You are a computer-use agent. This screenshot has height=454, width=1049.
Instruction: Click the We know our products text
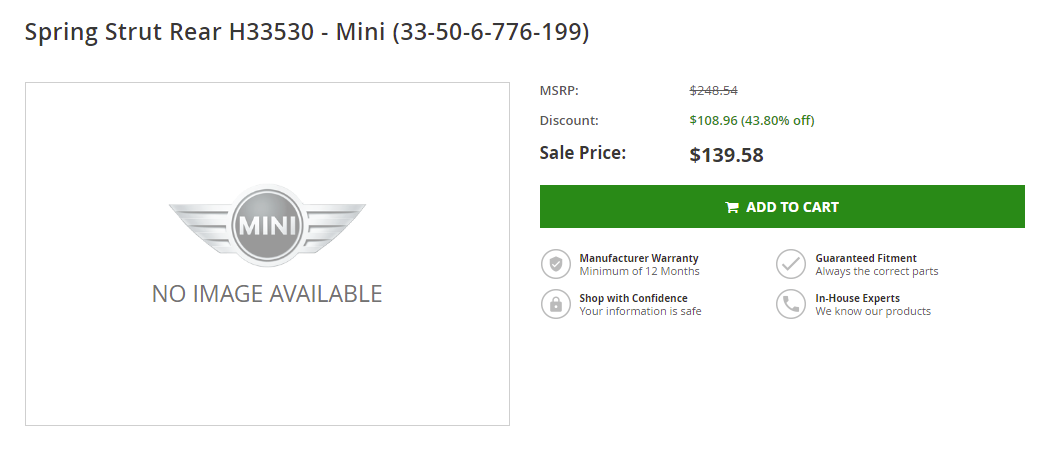click(872, 312)
